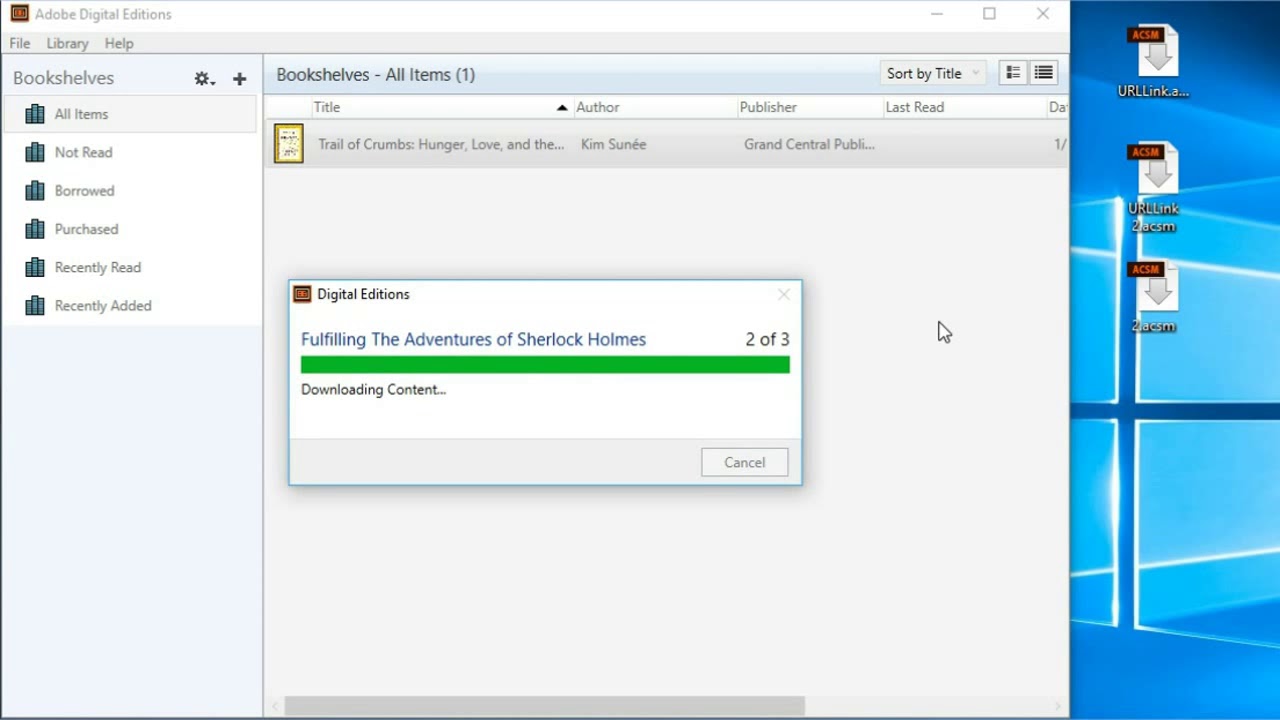
Task: Click the horizontal scrollbar thumb
Action: click(544, 707)
